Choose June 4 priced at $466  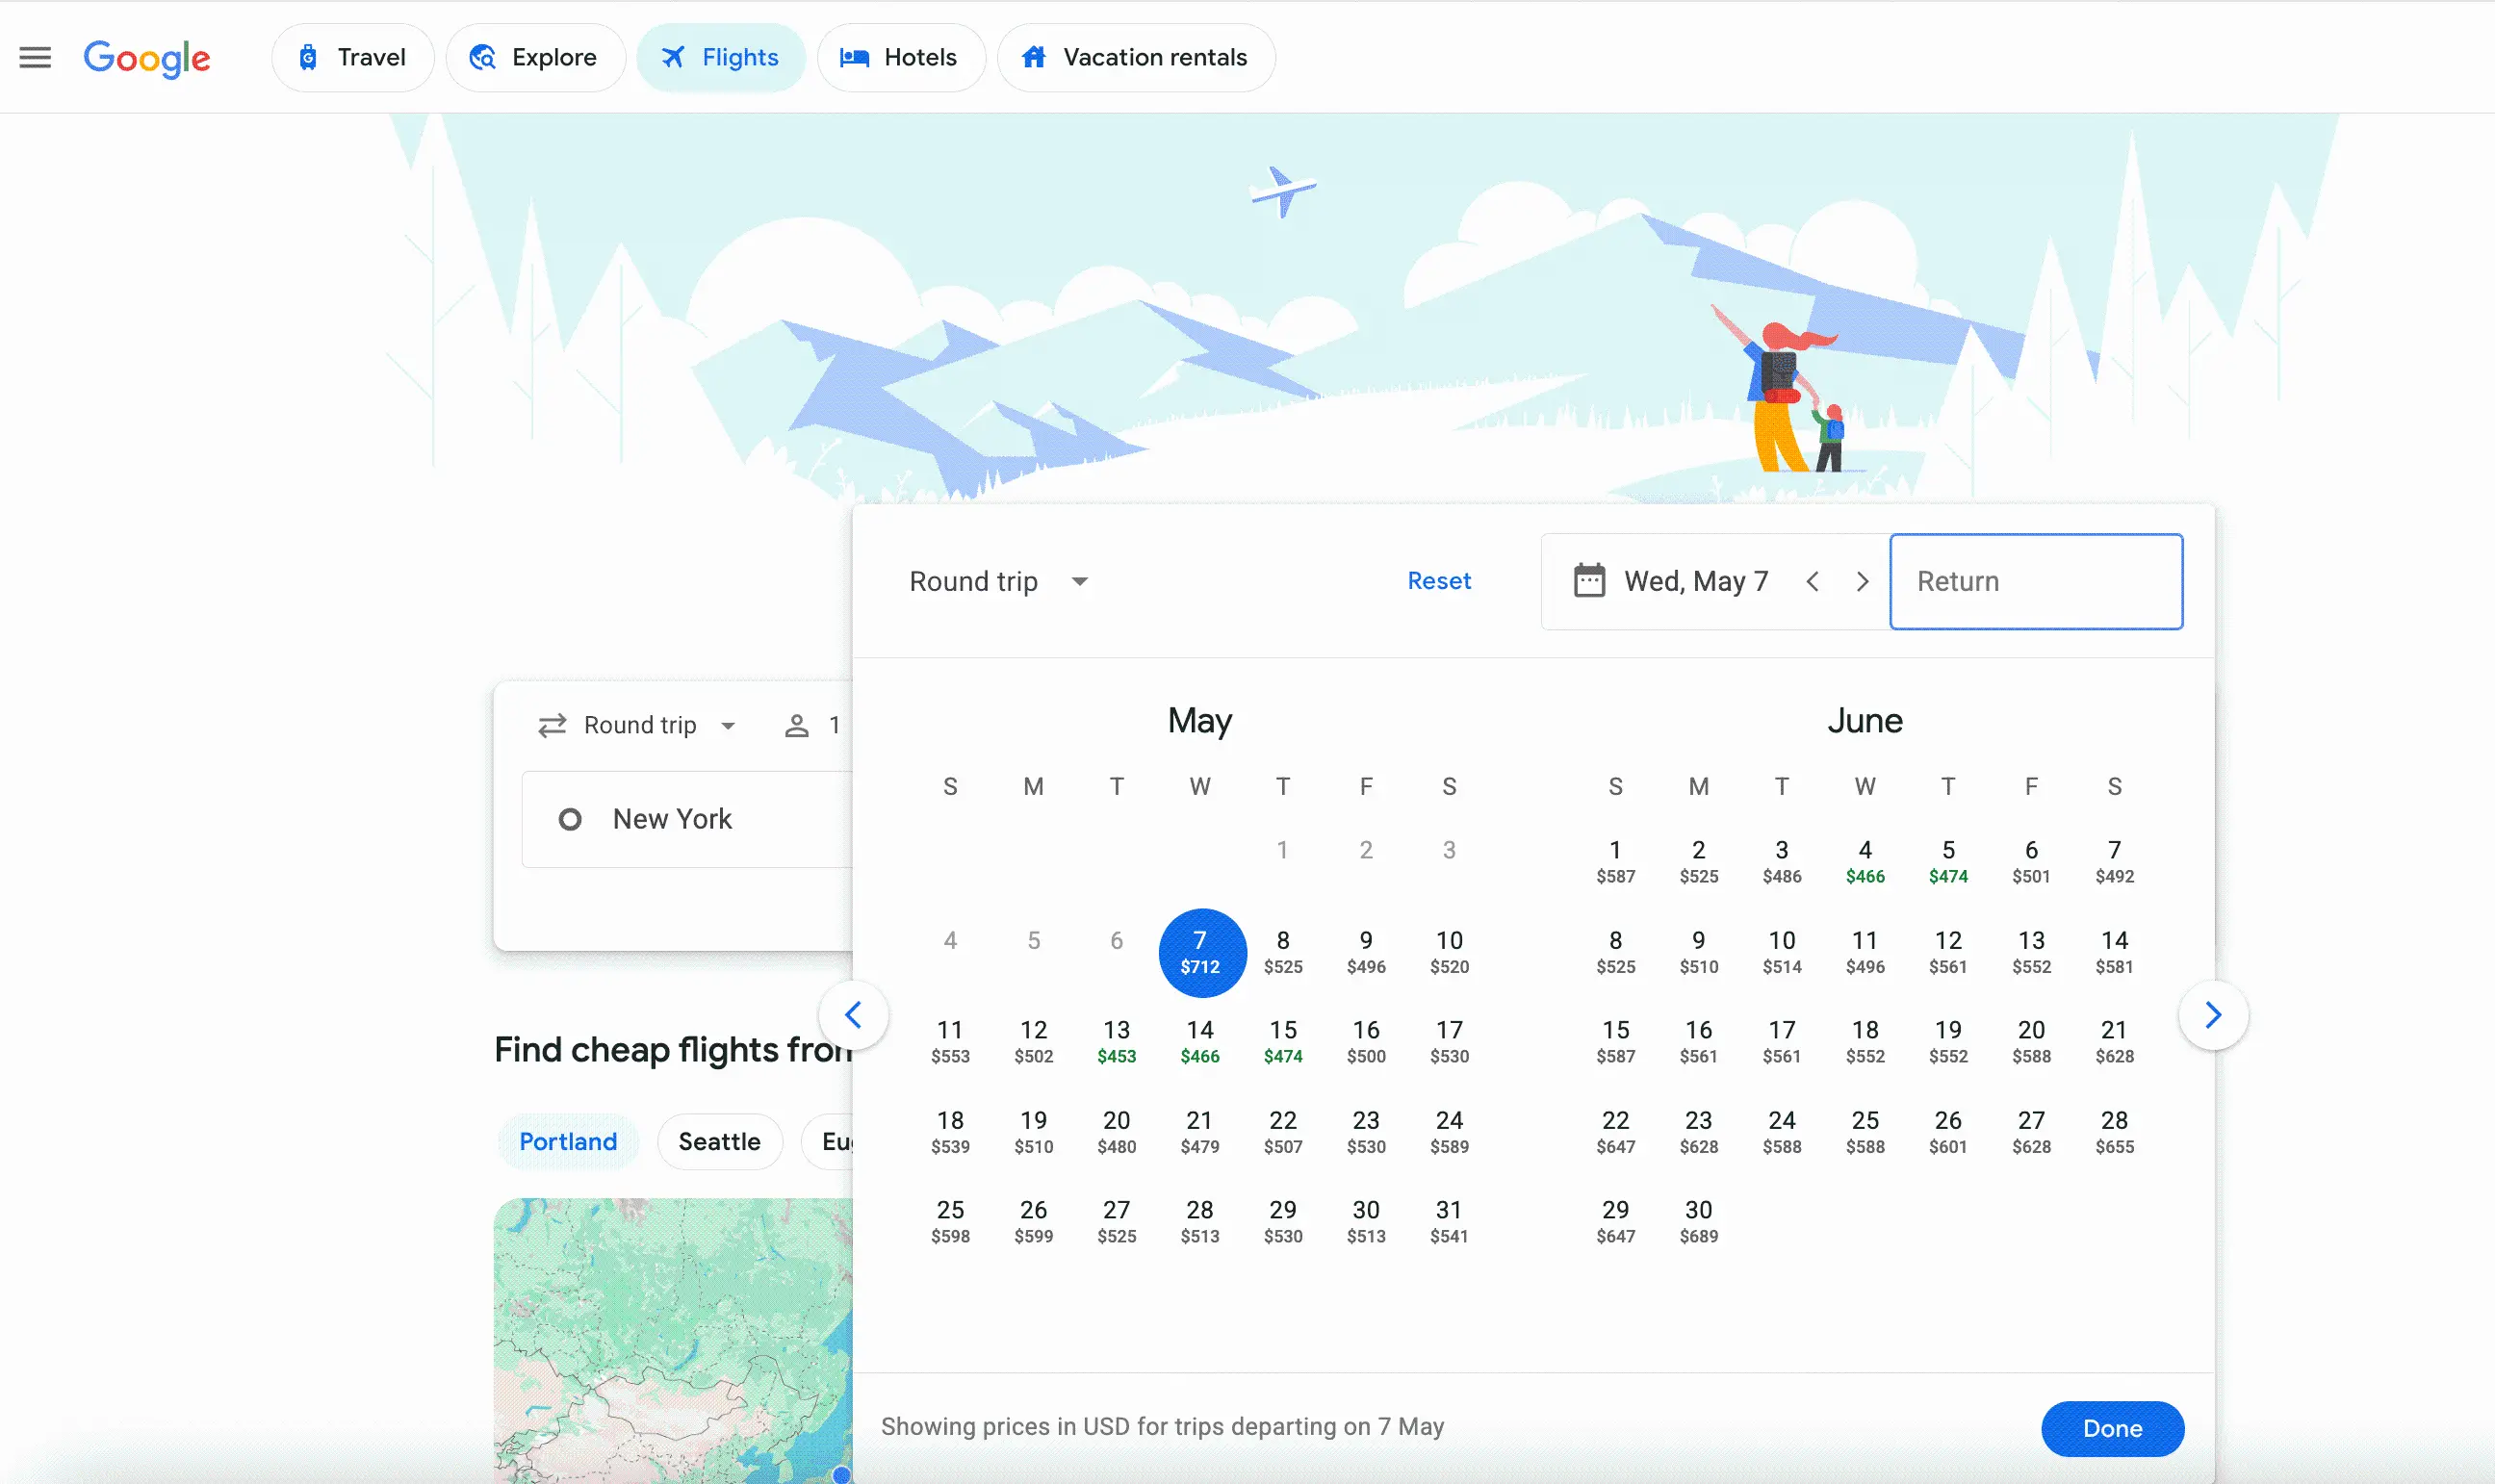tap(1864, 861)
